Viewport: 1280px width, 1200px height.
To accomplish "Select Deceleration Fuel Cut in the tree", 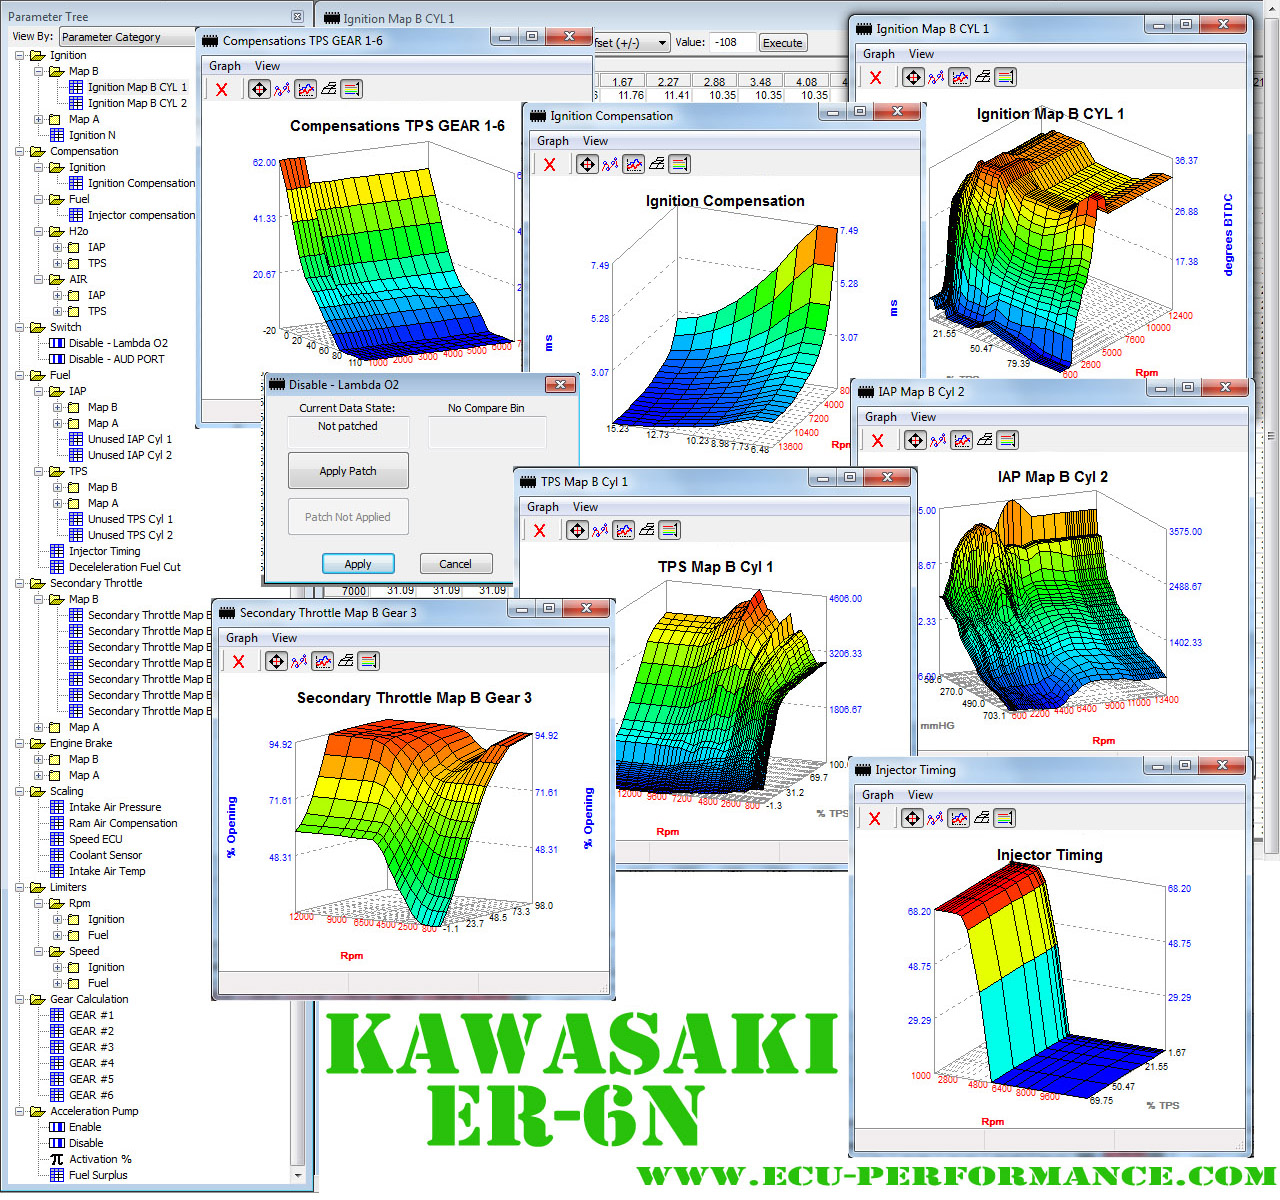I will click(125, 567).
